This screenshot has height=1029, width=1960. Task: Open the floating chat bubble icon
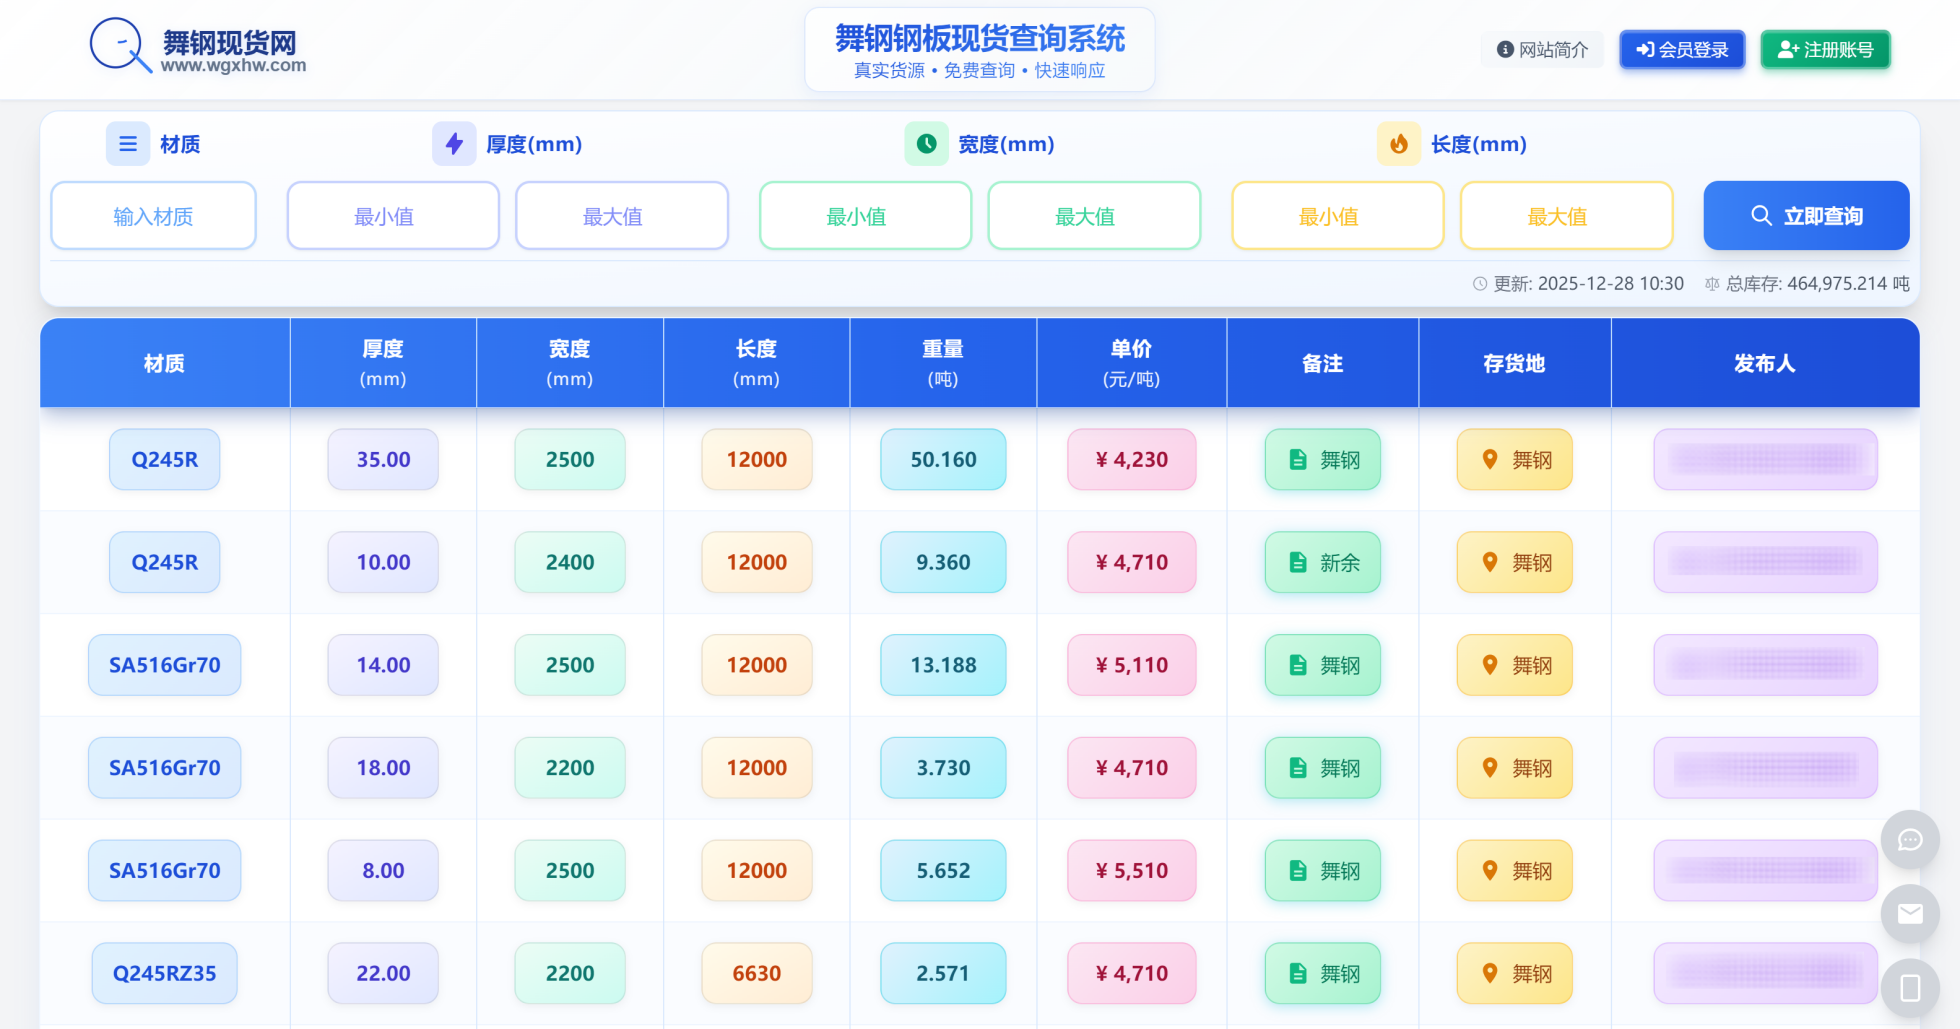(1910, 840)
